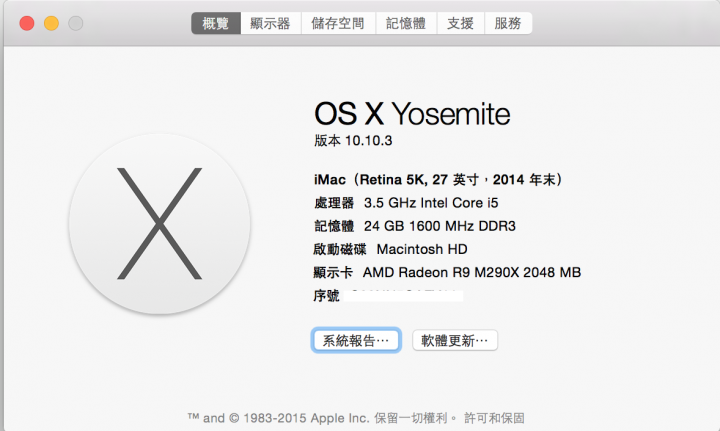The width and height of the screenshot is (720, 431).
Task: Click the OS X Yosemite title text
Action: (x=412, y=113)
